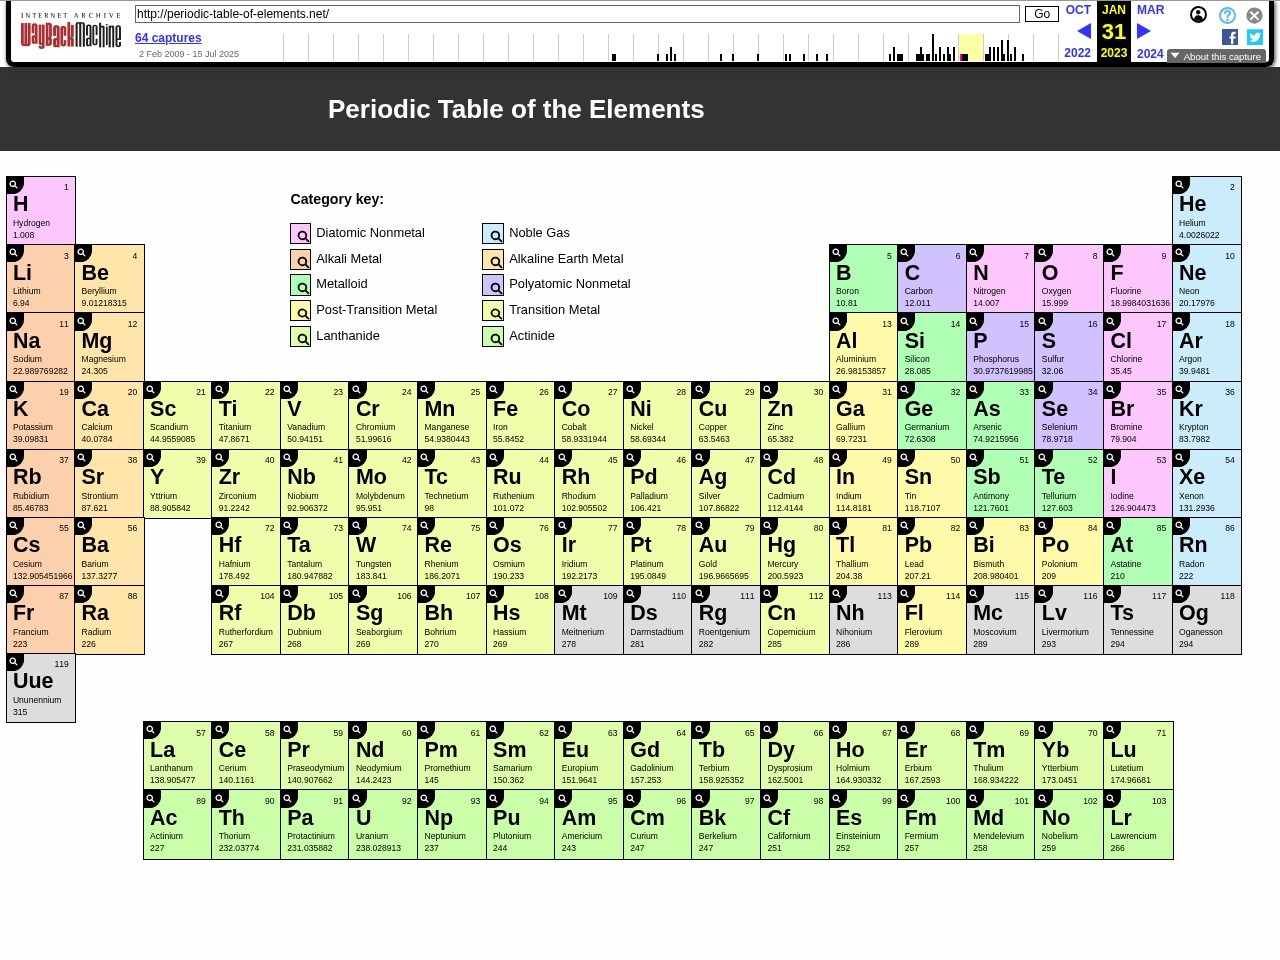Image resolution: width=1280 pixels, height=960 pixels.
Task: Open the 64 captures link
Action: click(x=168, y=38)
